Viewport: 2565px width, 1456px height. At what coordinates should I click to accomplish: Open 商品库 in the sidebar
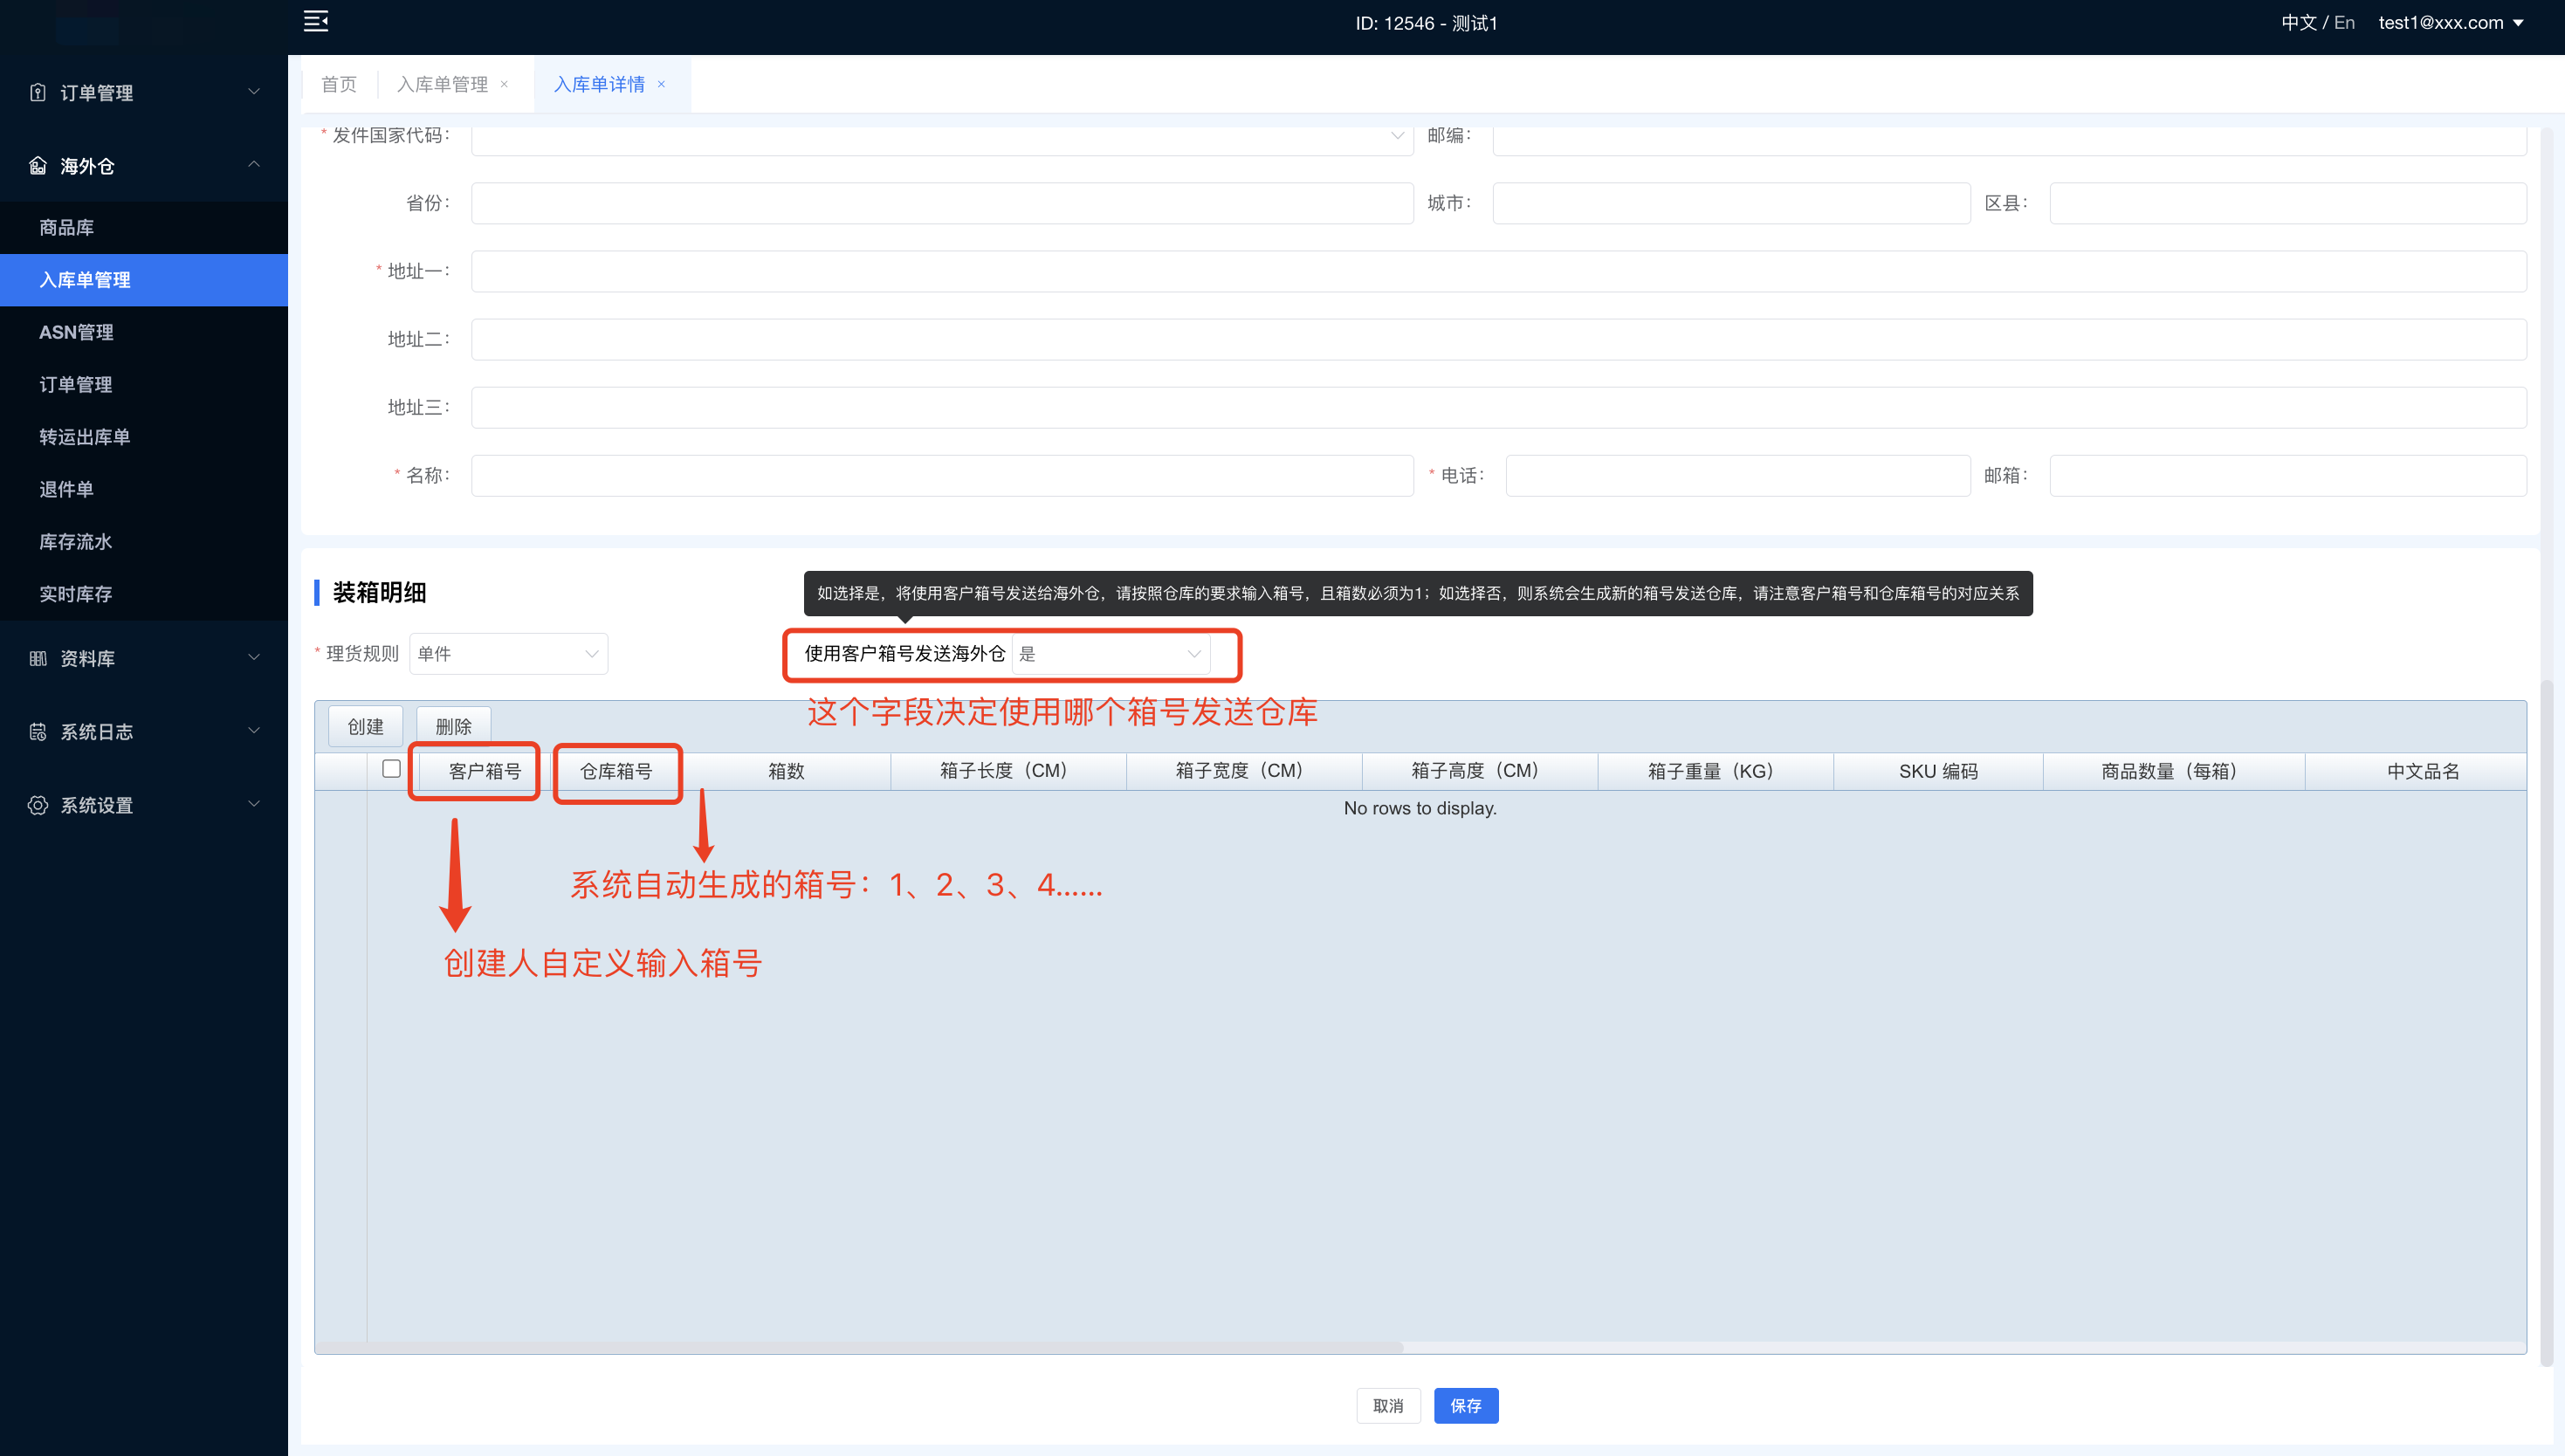(x=144, y=227)
